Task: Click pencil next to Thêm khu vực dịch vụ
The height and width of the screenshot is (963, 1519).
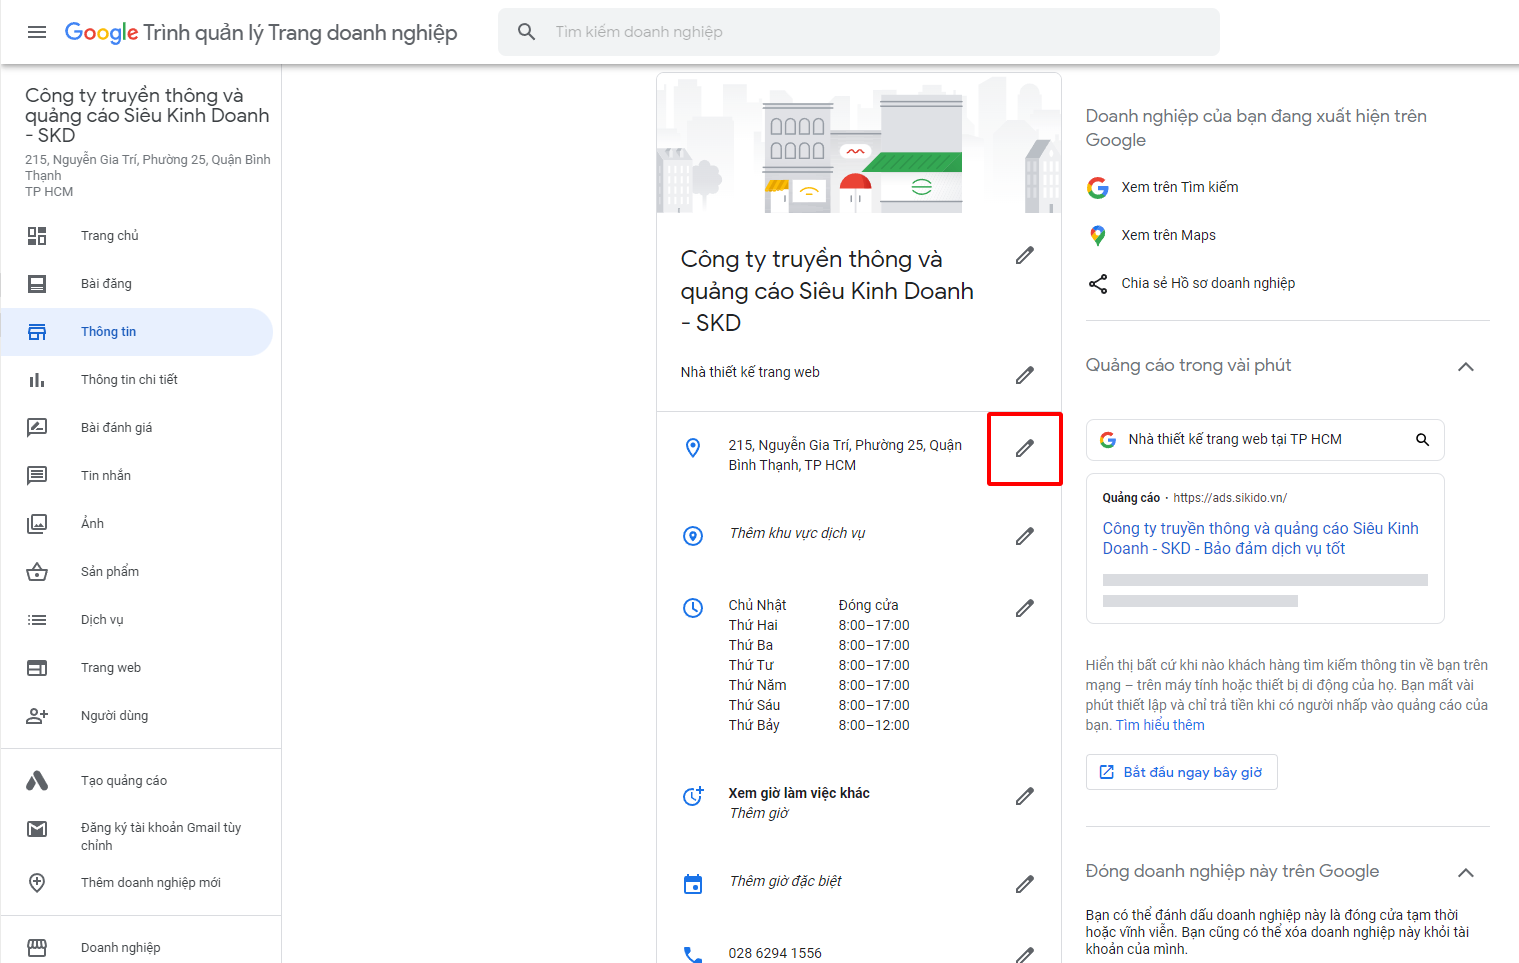Action: click(x=1024, y=537)
